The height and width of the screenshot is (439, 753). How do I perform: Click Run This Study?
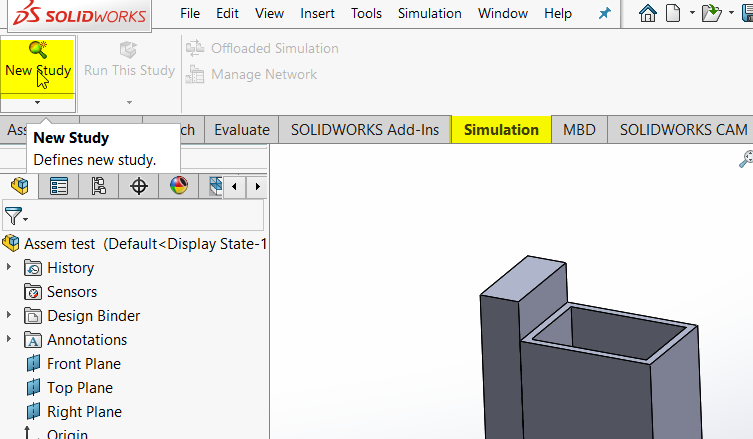coord(129,61)
